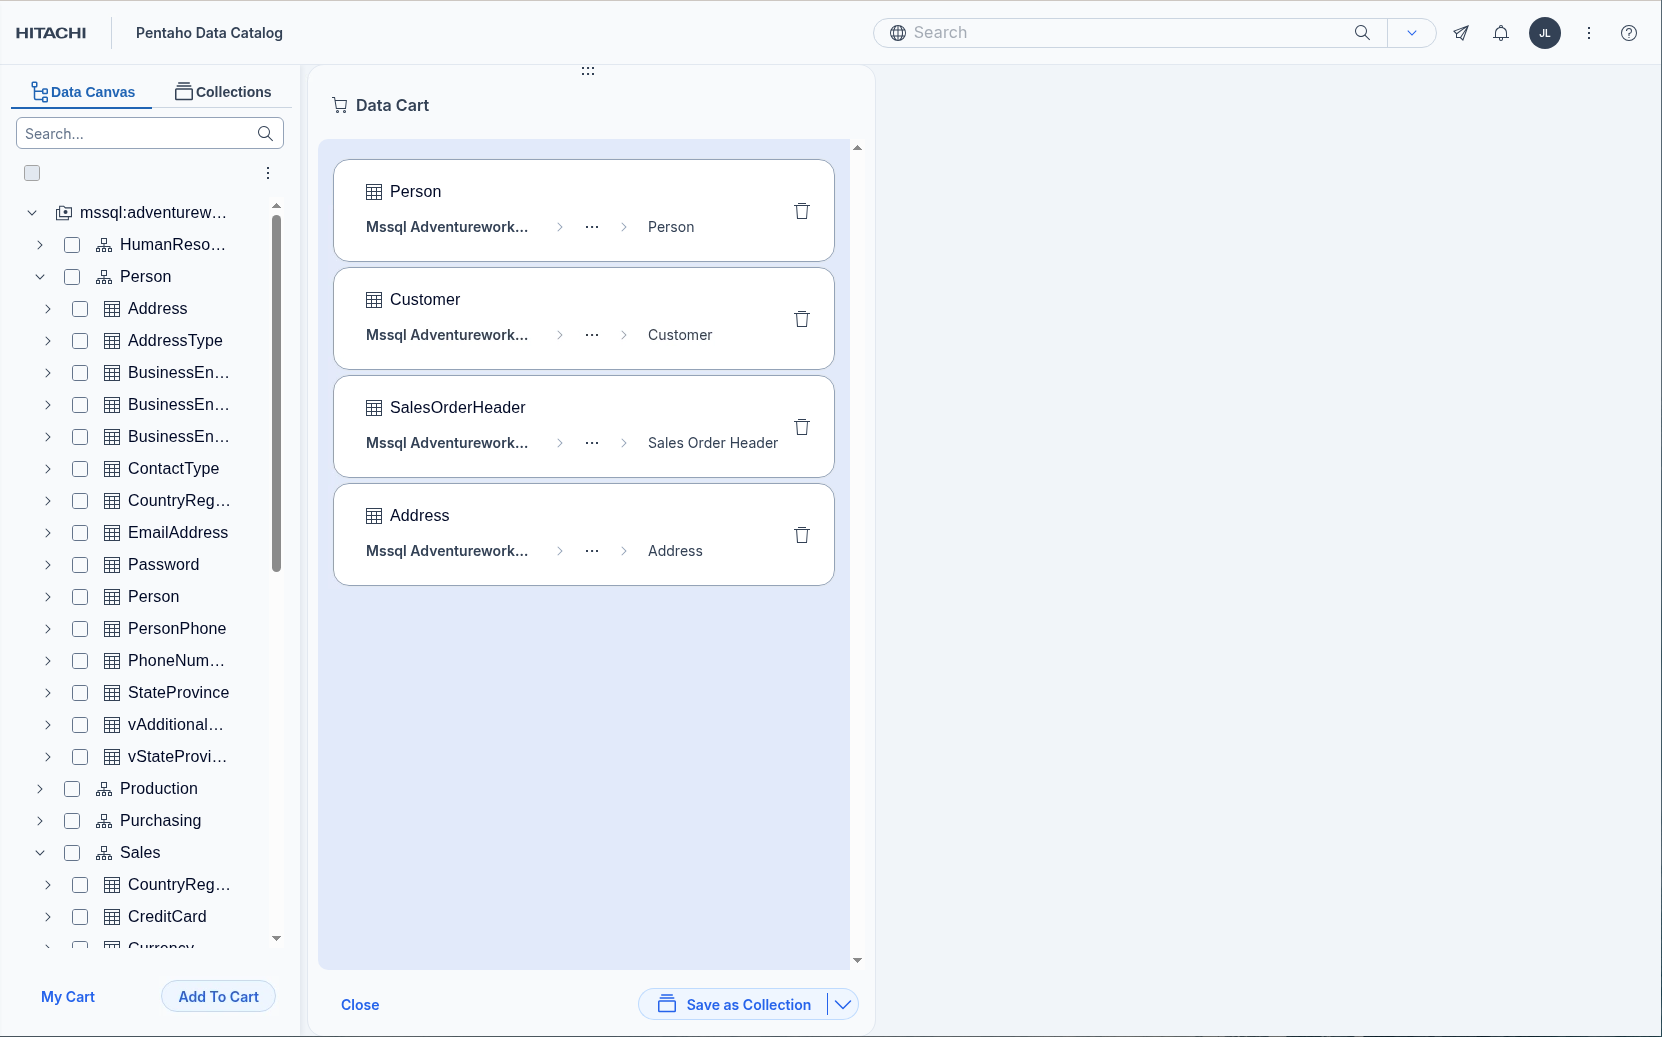Collapse the Person schema node

point(40,277)
